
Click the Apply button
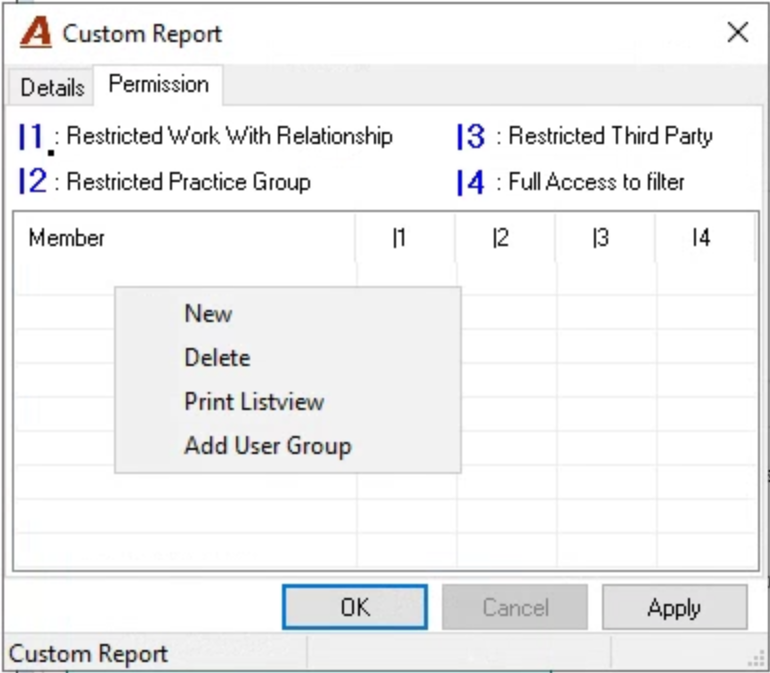click(674, 607)
